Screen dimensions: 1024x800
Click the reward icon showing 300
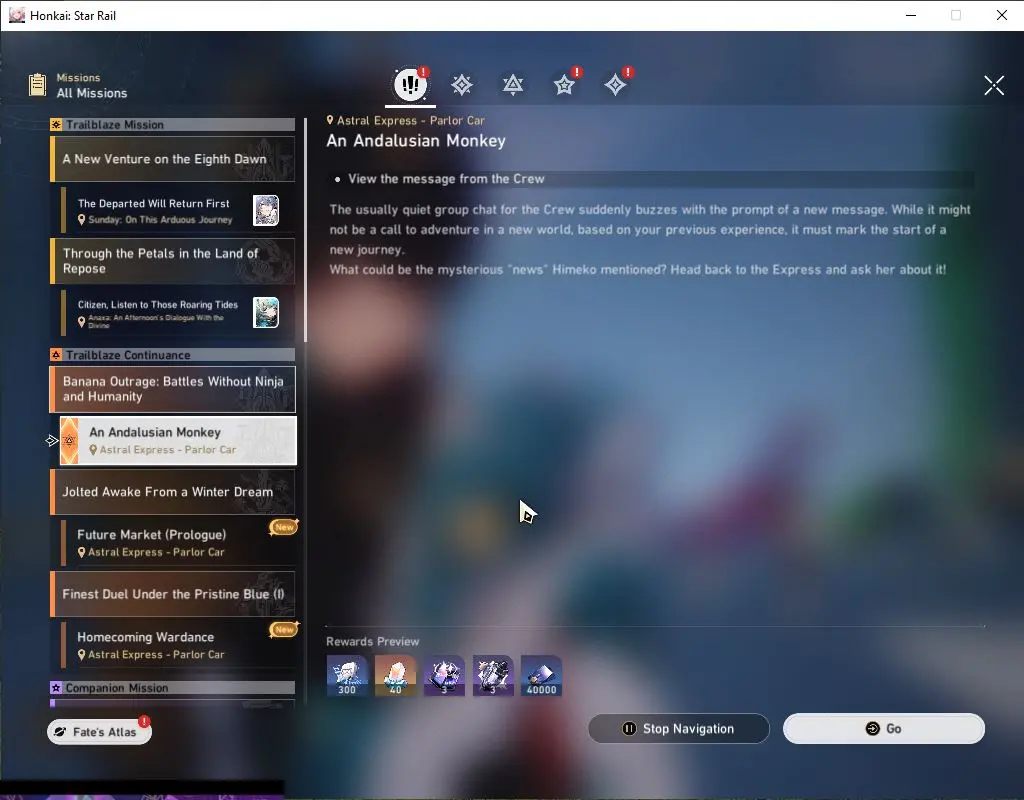tap(347, 676)
